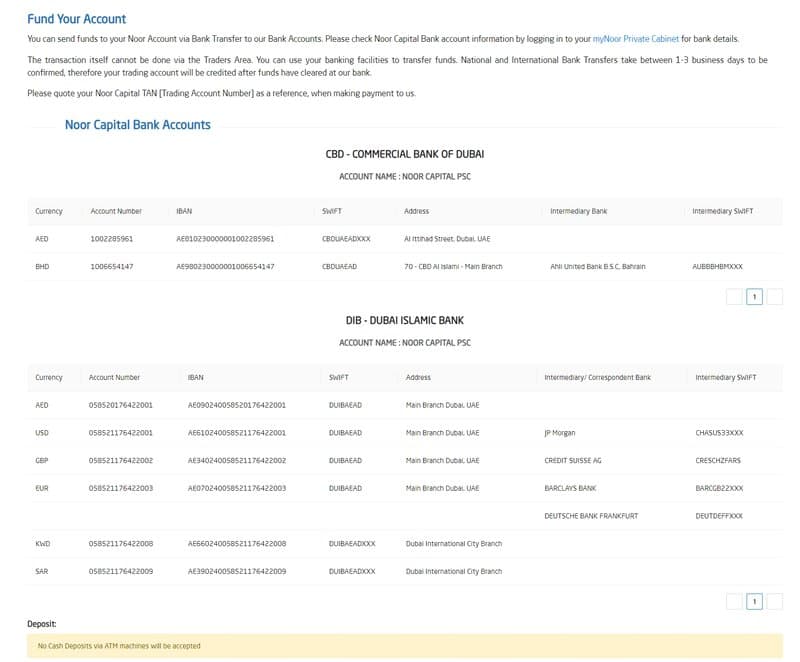Sort CBD table by Account Number header

116,211
